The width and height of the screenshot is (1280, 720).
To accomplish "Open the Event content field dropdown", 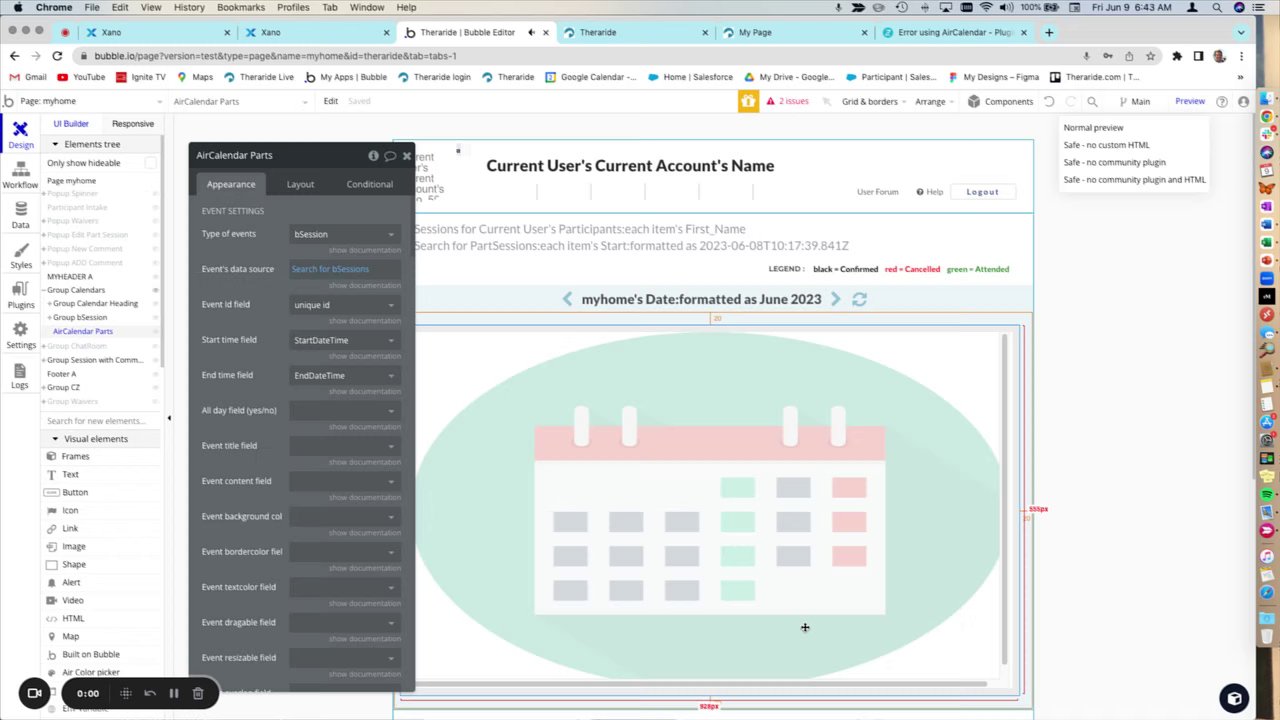I will 345,481.
